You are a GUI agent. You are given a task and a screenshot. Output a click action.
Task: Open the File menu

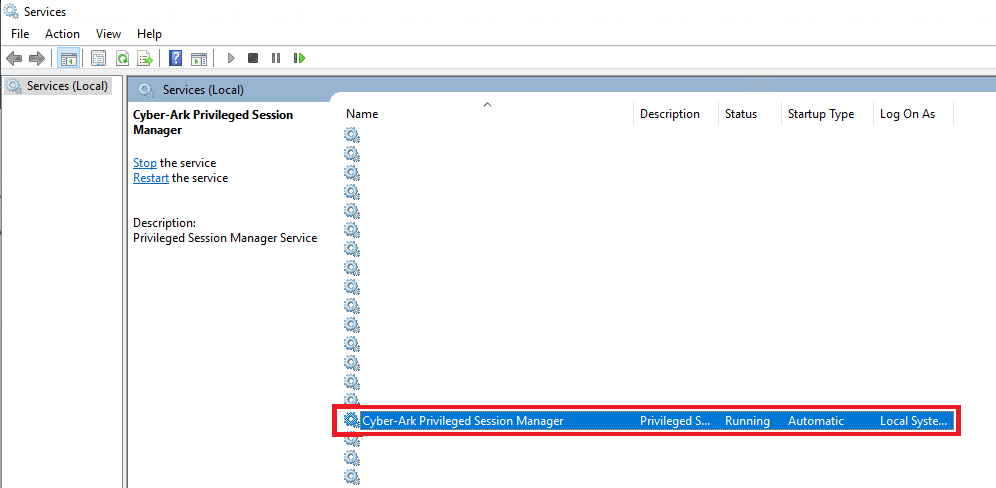(20, 34)
